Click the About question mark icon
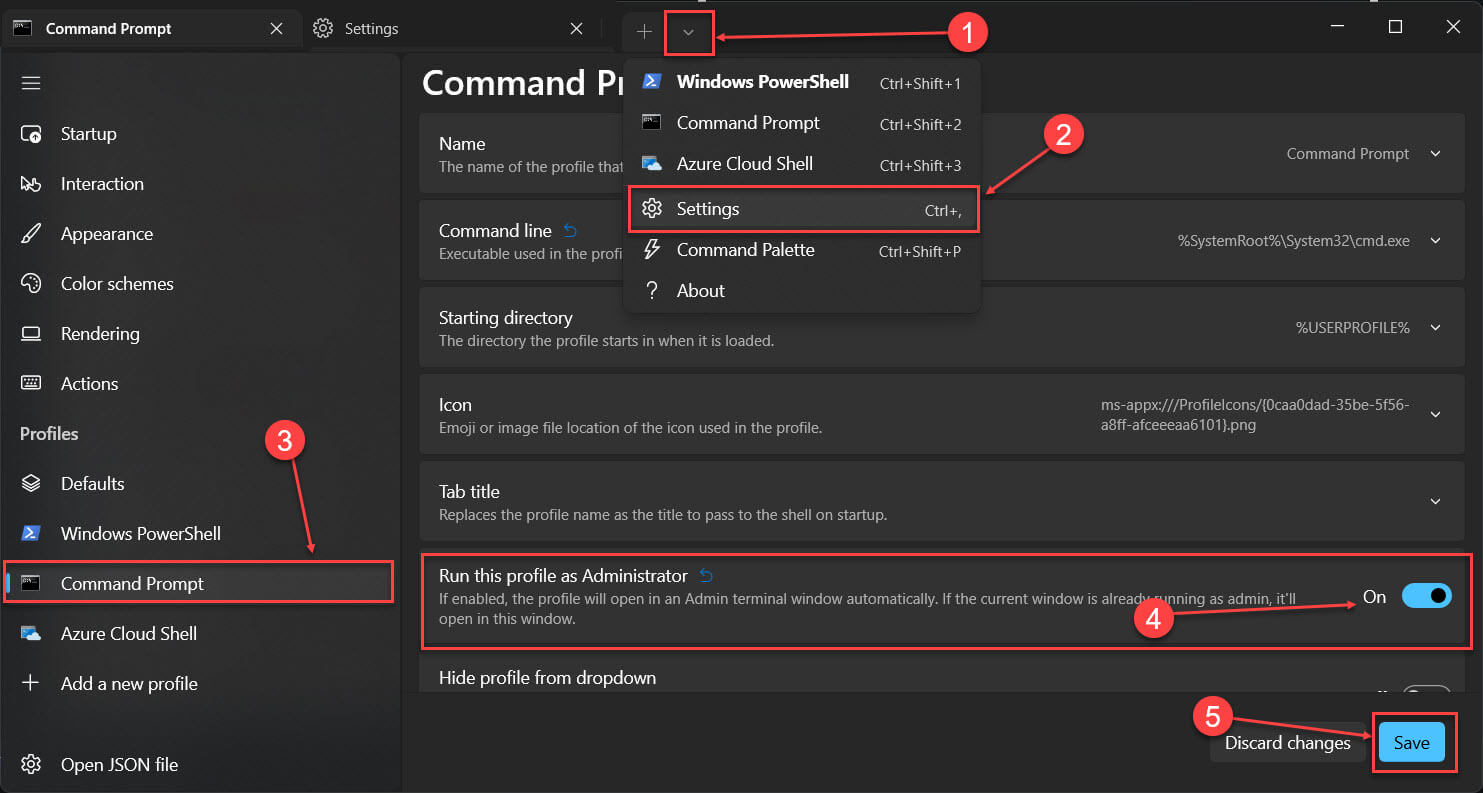 [652, 291]
